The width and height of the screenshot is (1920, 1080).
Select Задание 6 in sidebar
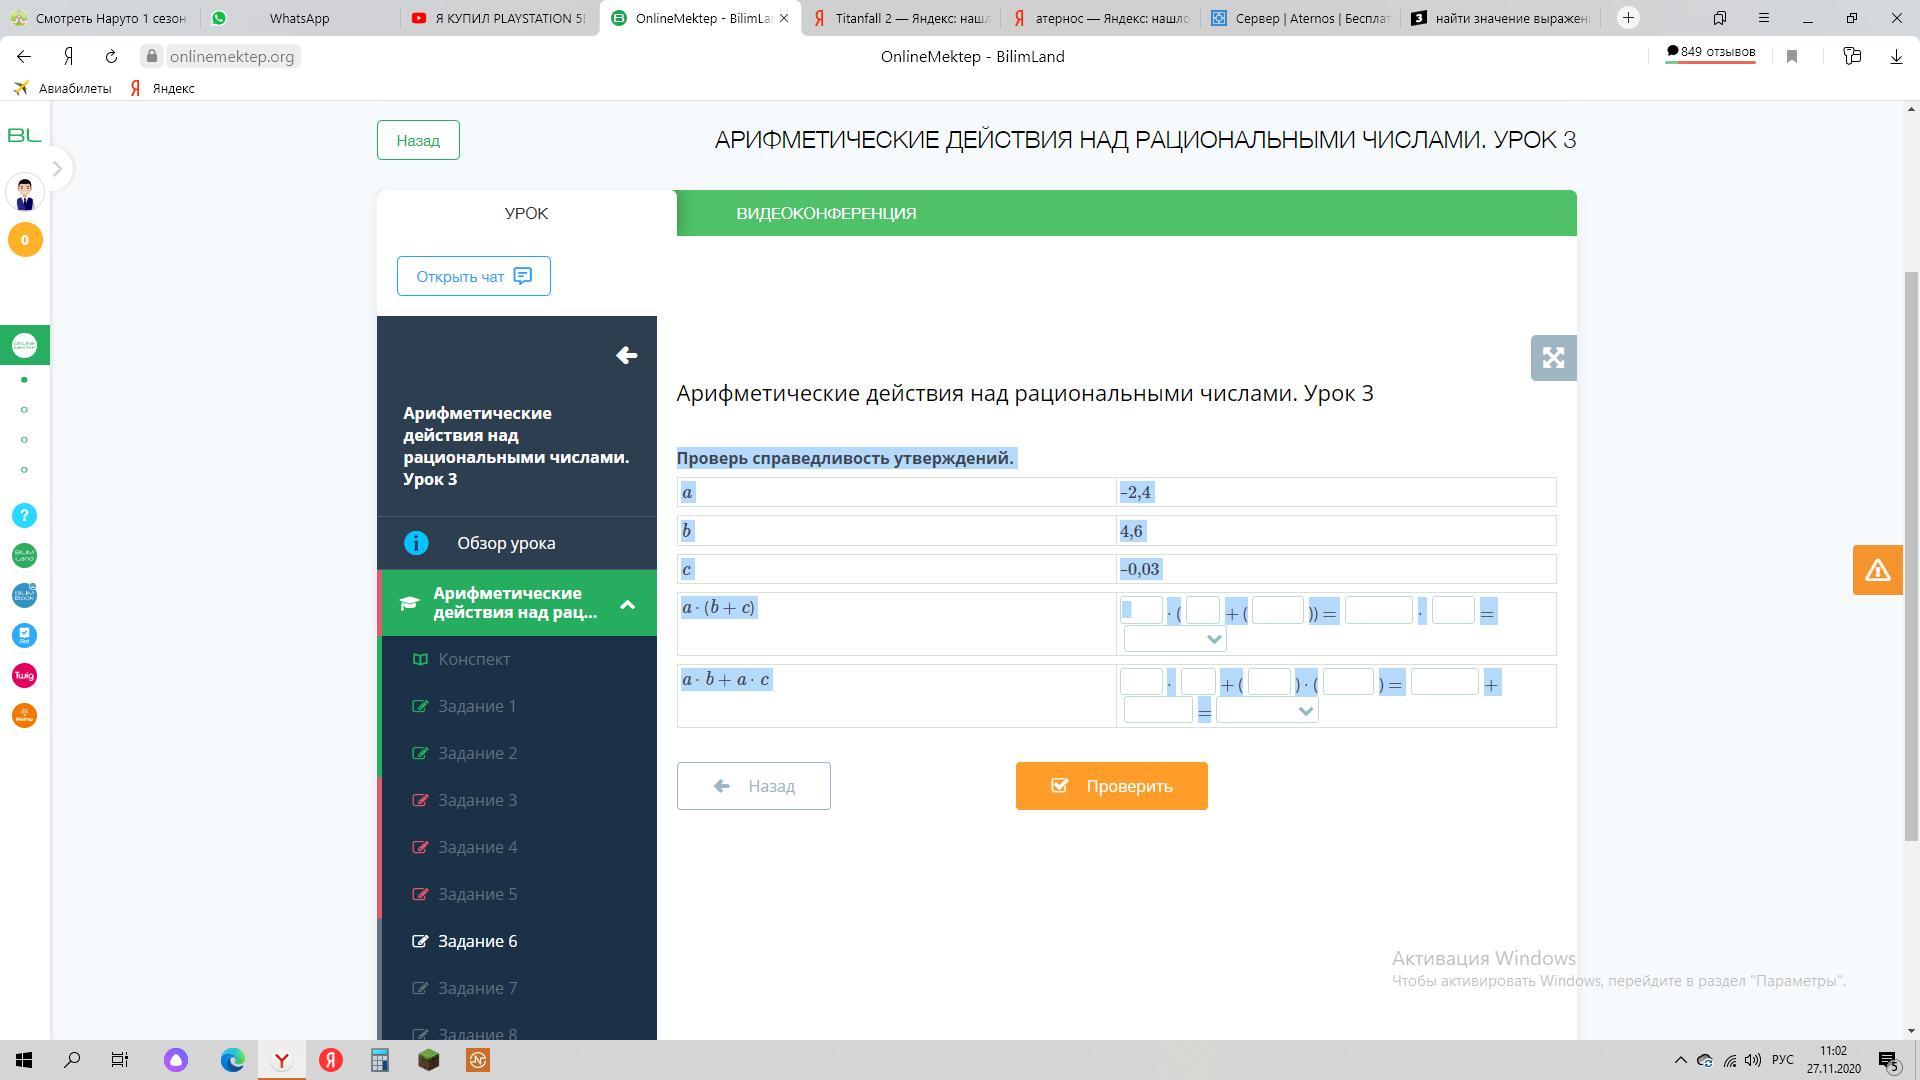477,941
